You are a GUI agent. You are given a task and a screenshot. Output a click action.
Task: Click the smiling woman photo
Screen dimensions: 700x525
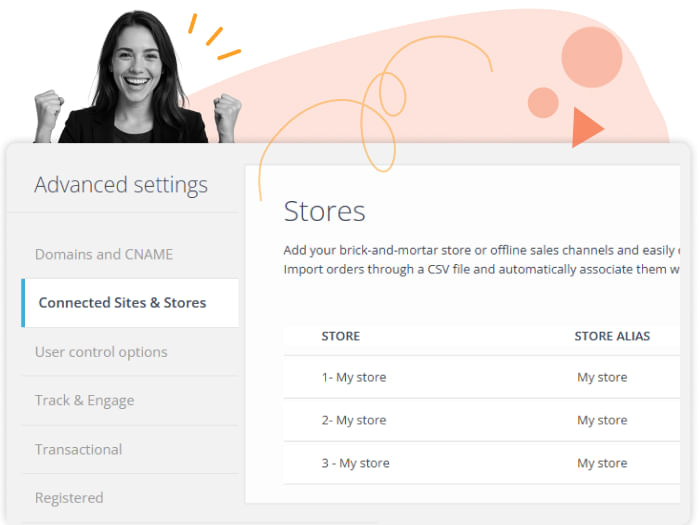coord(135,80)
